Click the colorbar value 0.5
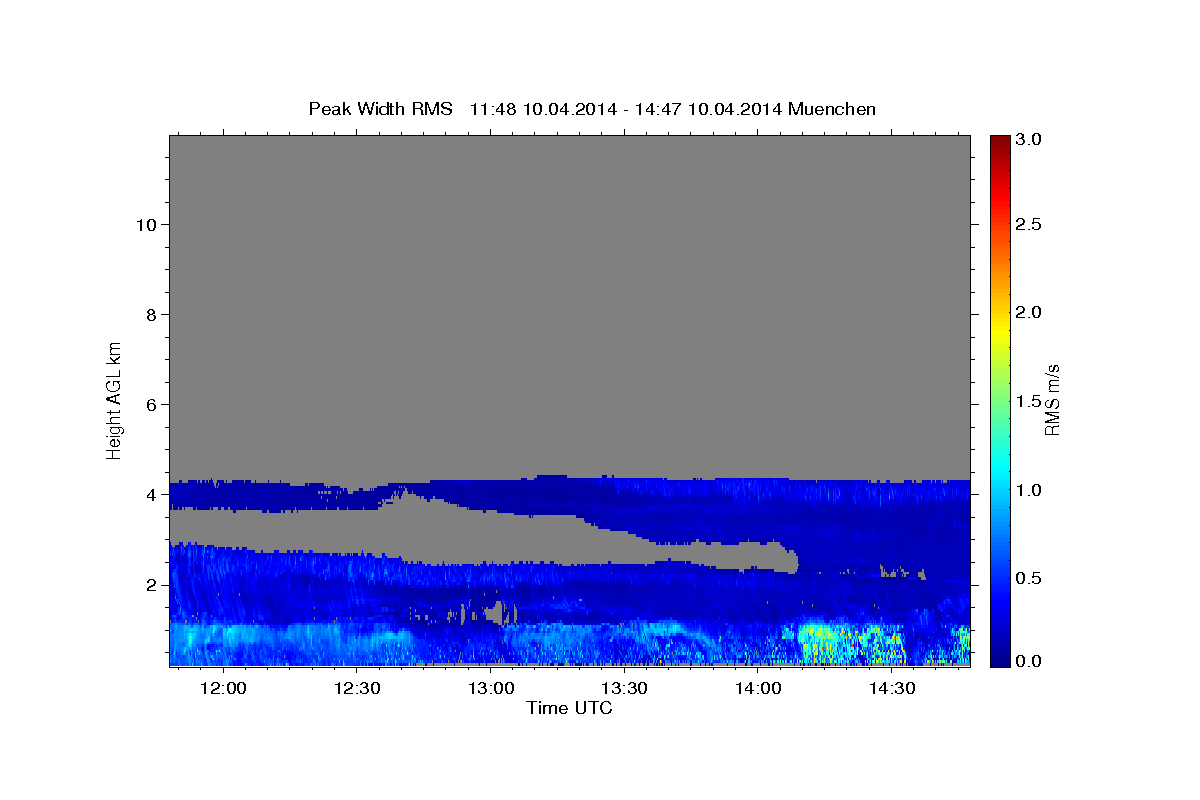 pos(1030,578)
